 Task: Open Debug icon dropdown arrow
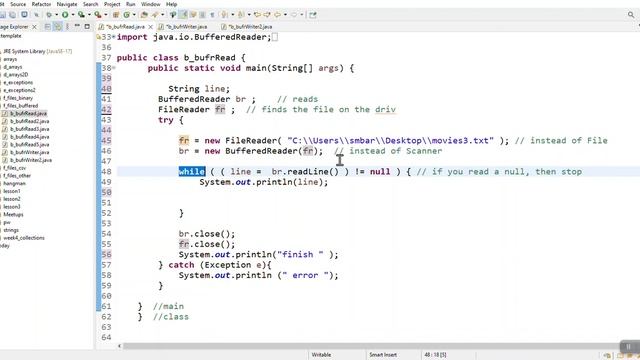point(56,15)
